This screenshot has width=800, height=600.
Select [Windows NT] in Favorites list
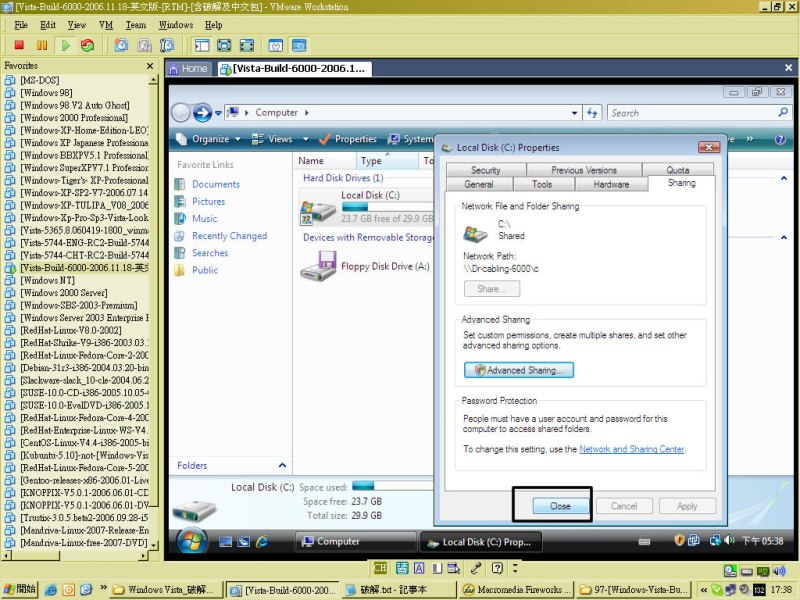[x=47, y=280]
